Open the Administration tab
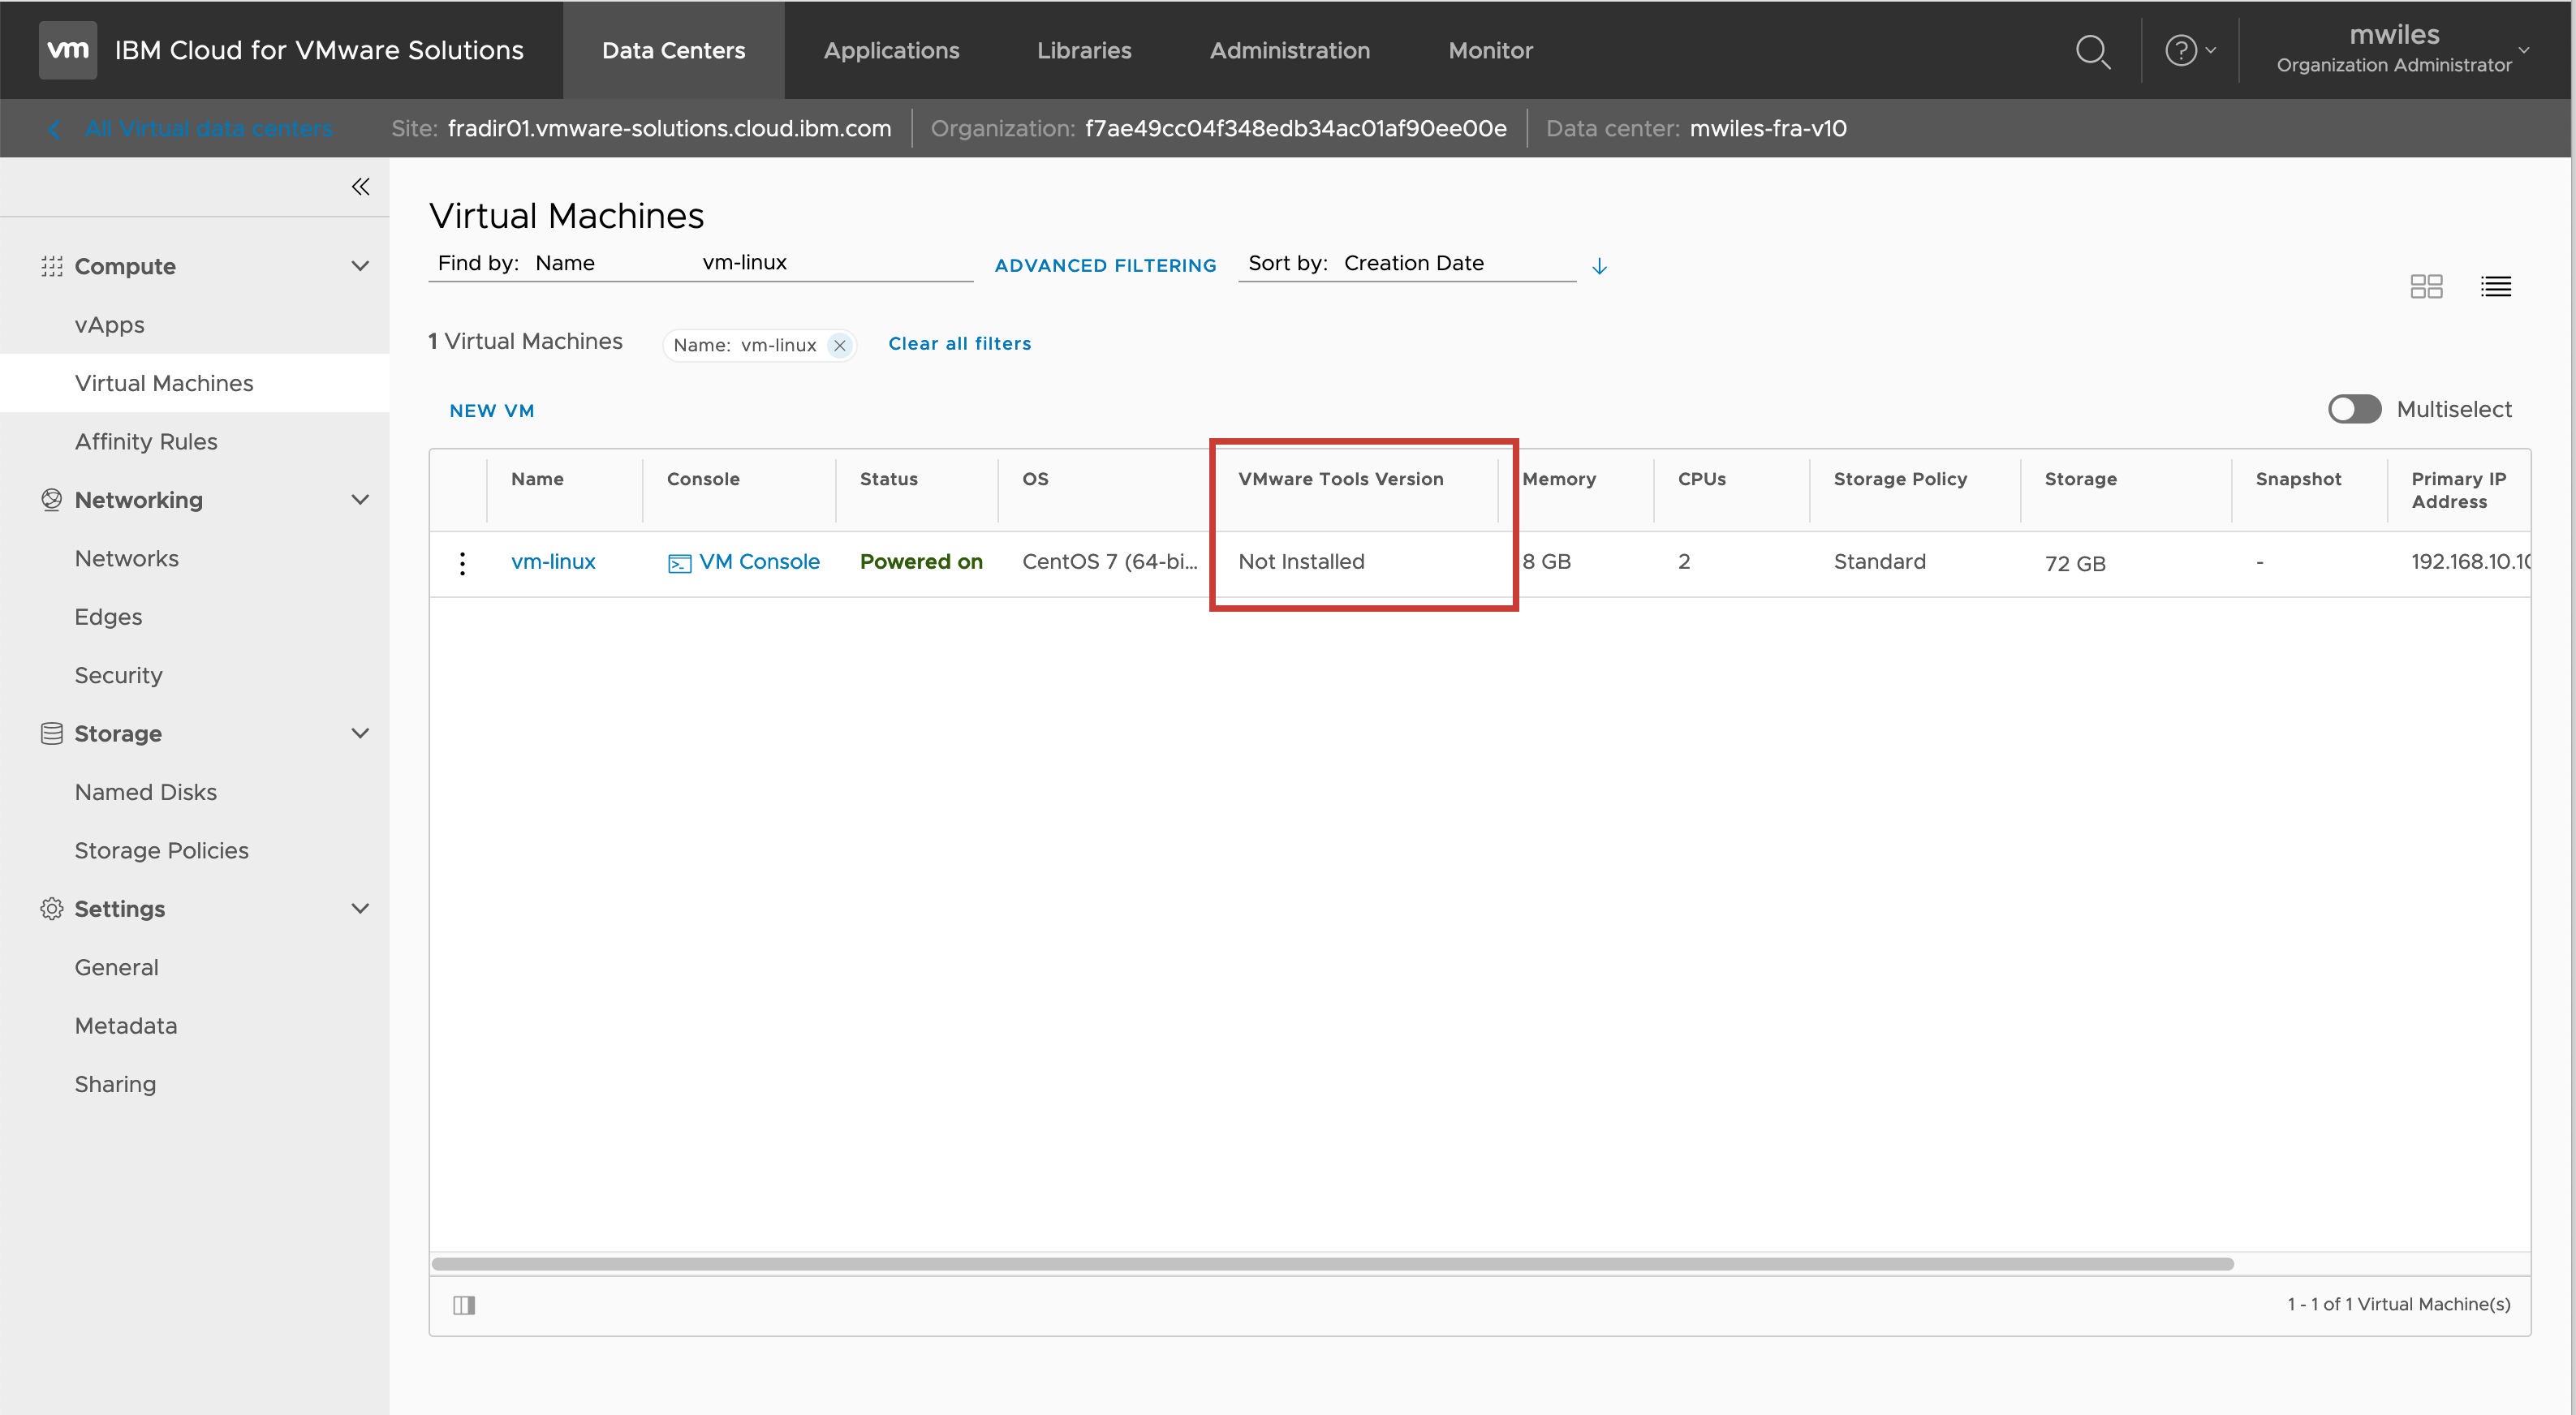 (1289, 50)
